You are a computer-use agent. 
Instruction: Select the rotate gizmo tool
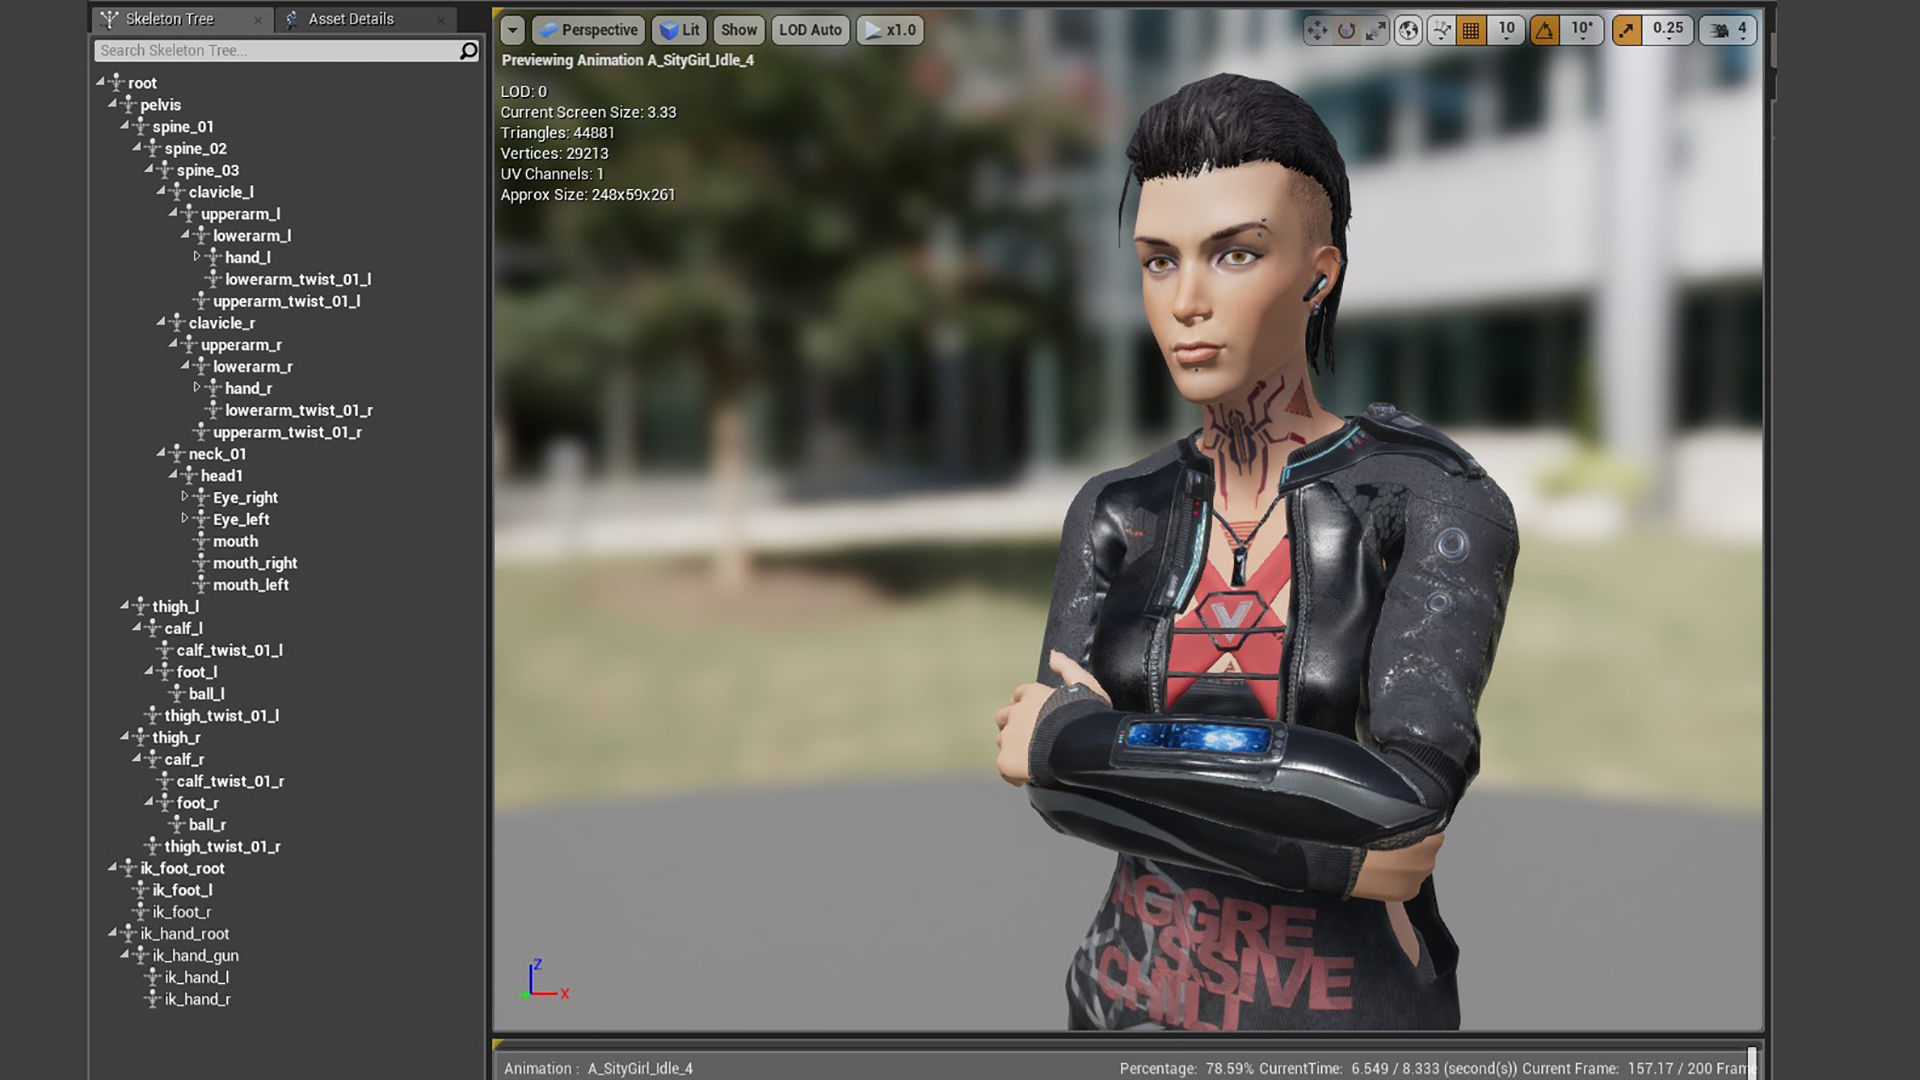tap(1347, 30)
